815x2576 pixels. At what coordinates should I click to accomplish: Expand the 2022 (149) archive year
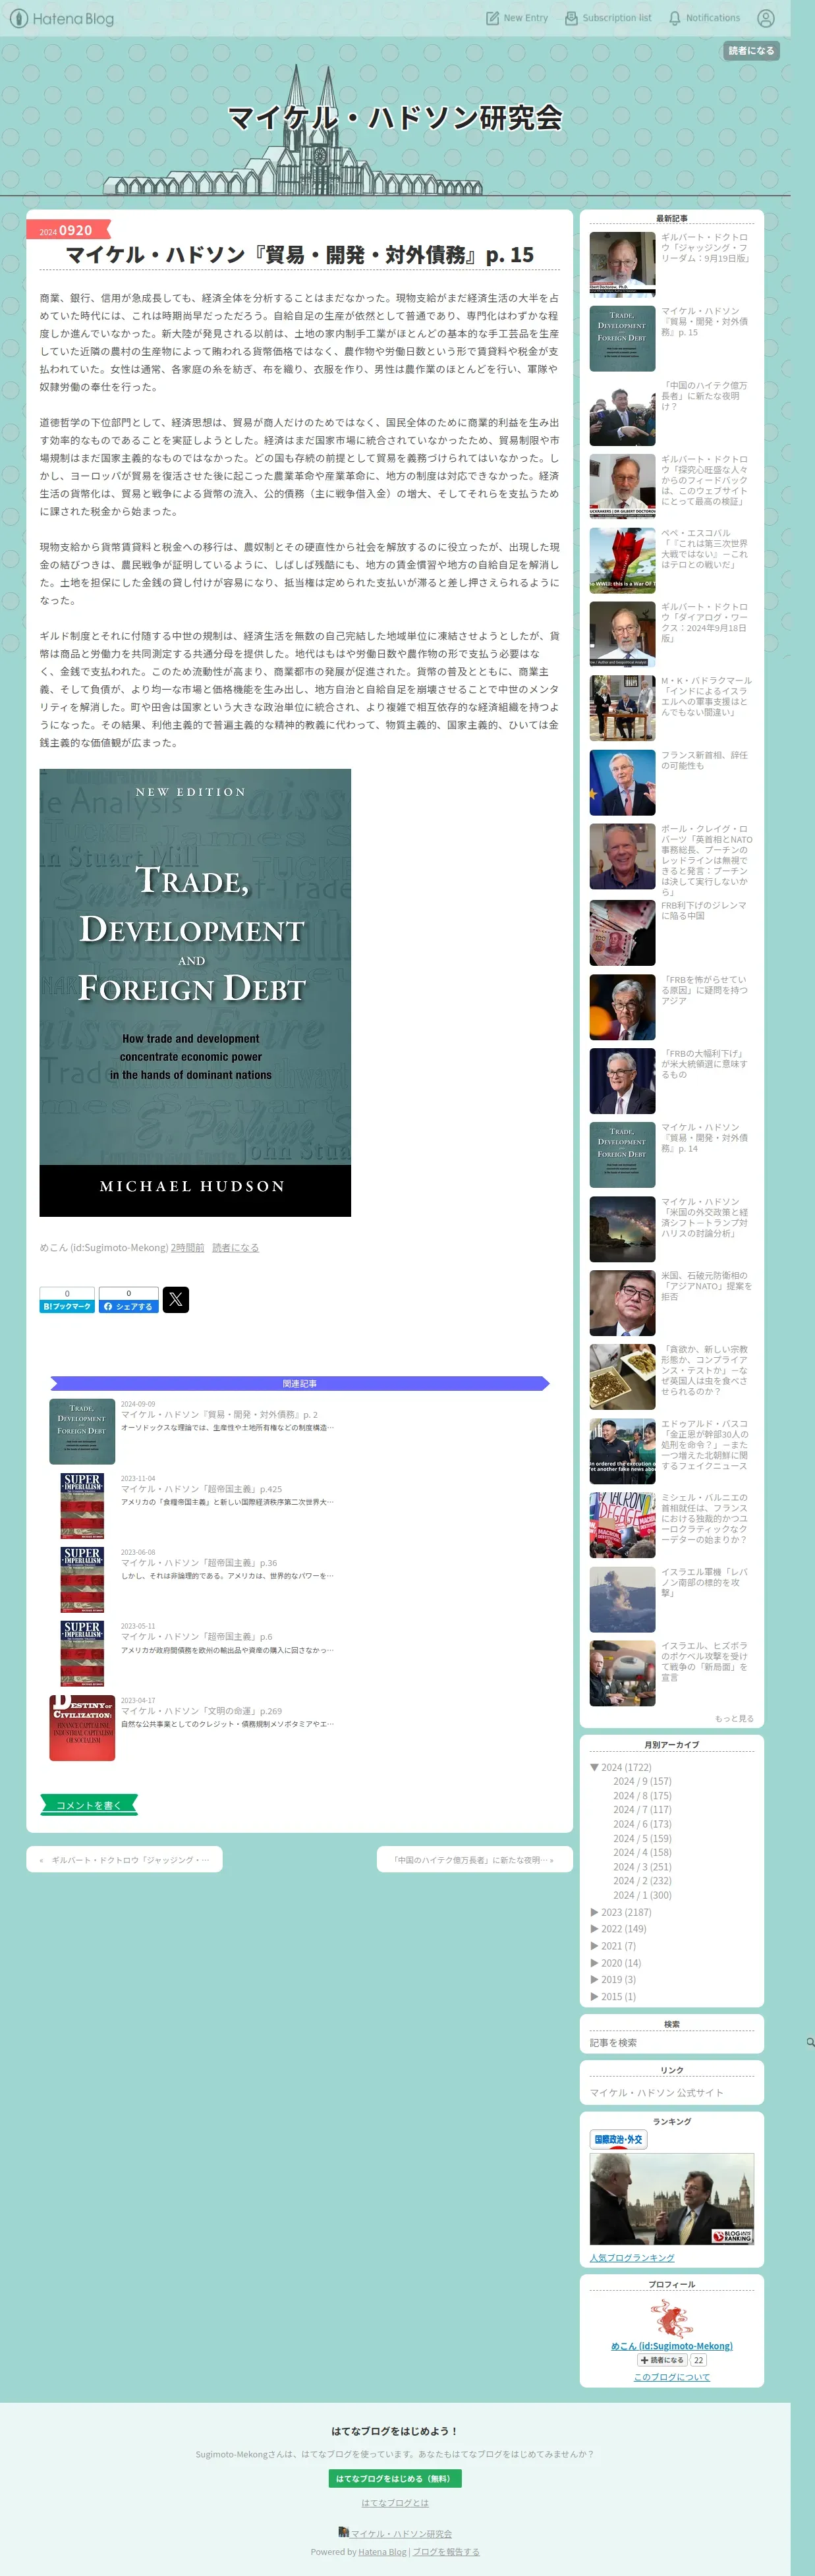(x=595, y=1929)
